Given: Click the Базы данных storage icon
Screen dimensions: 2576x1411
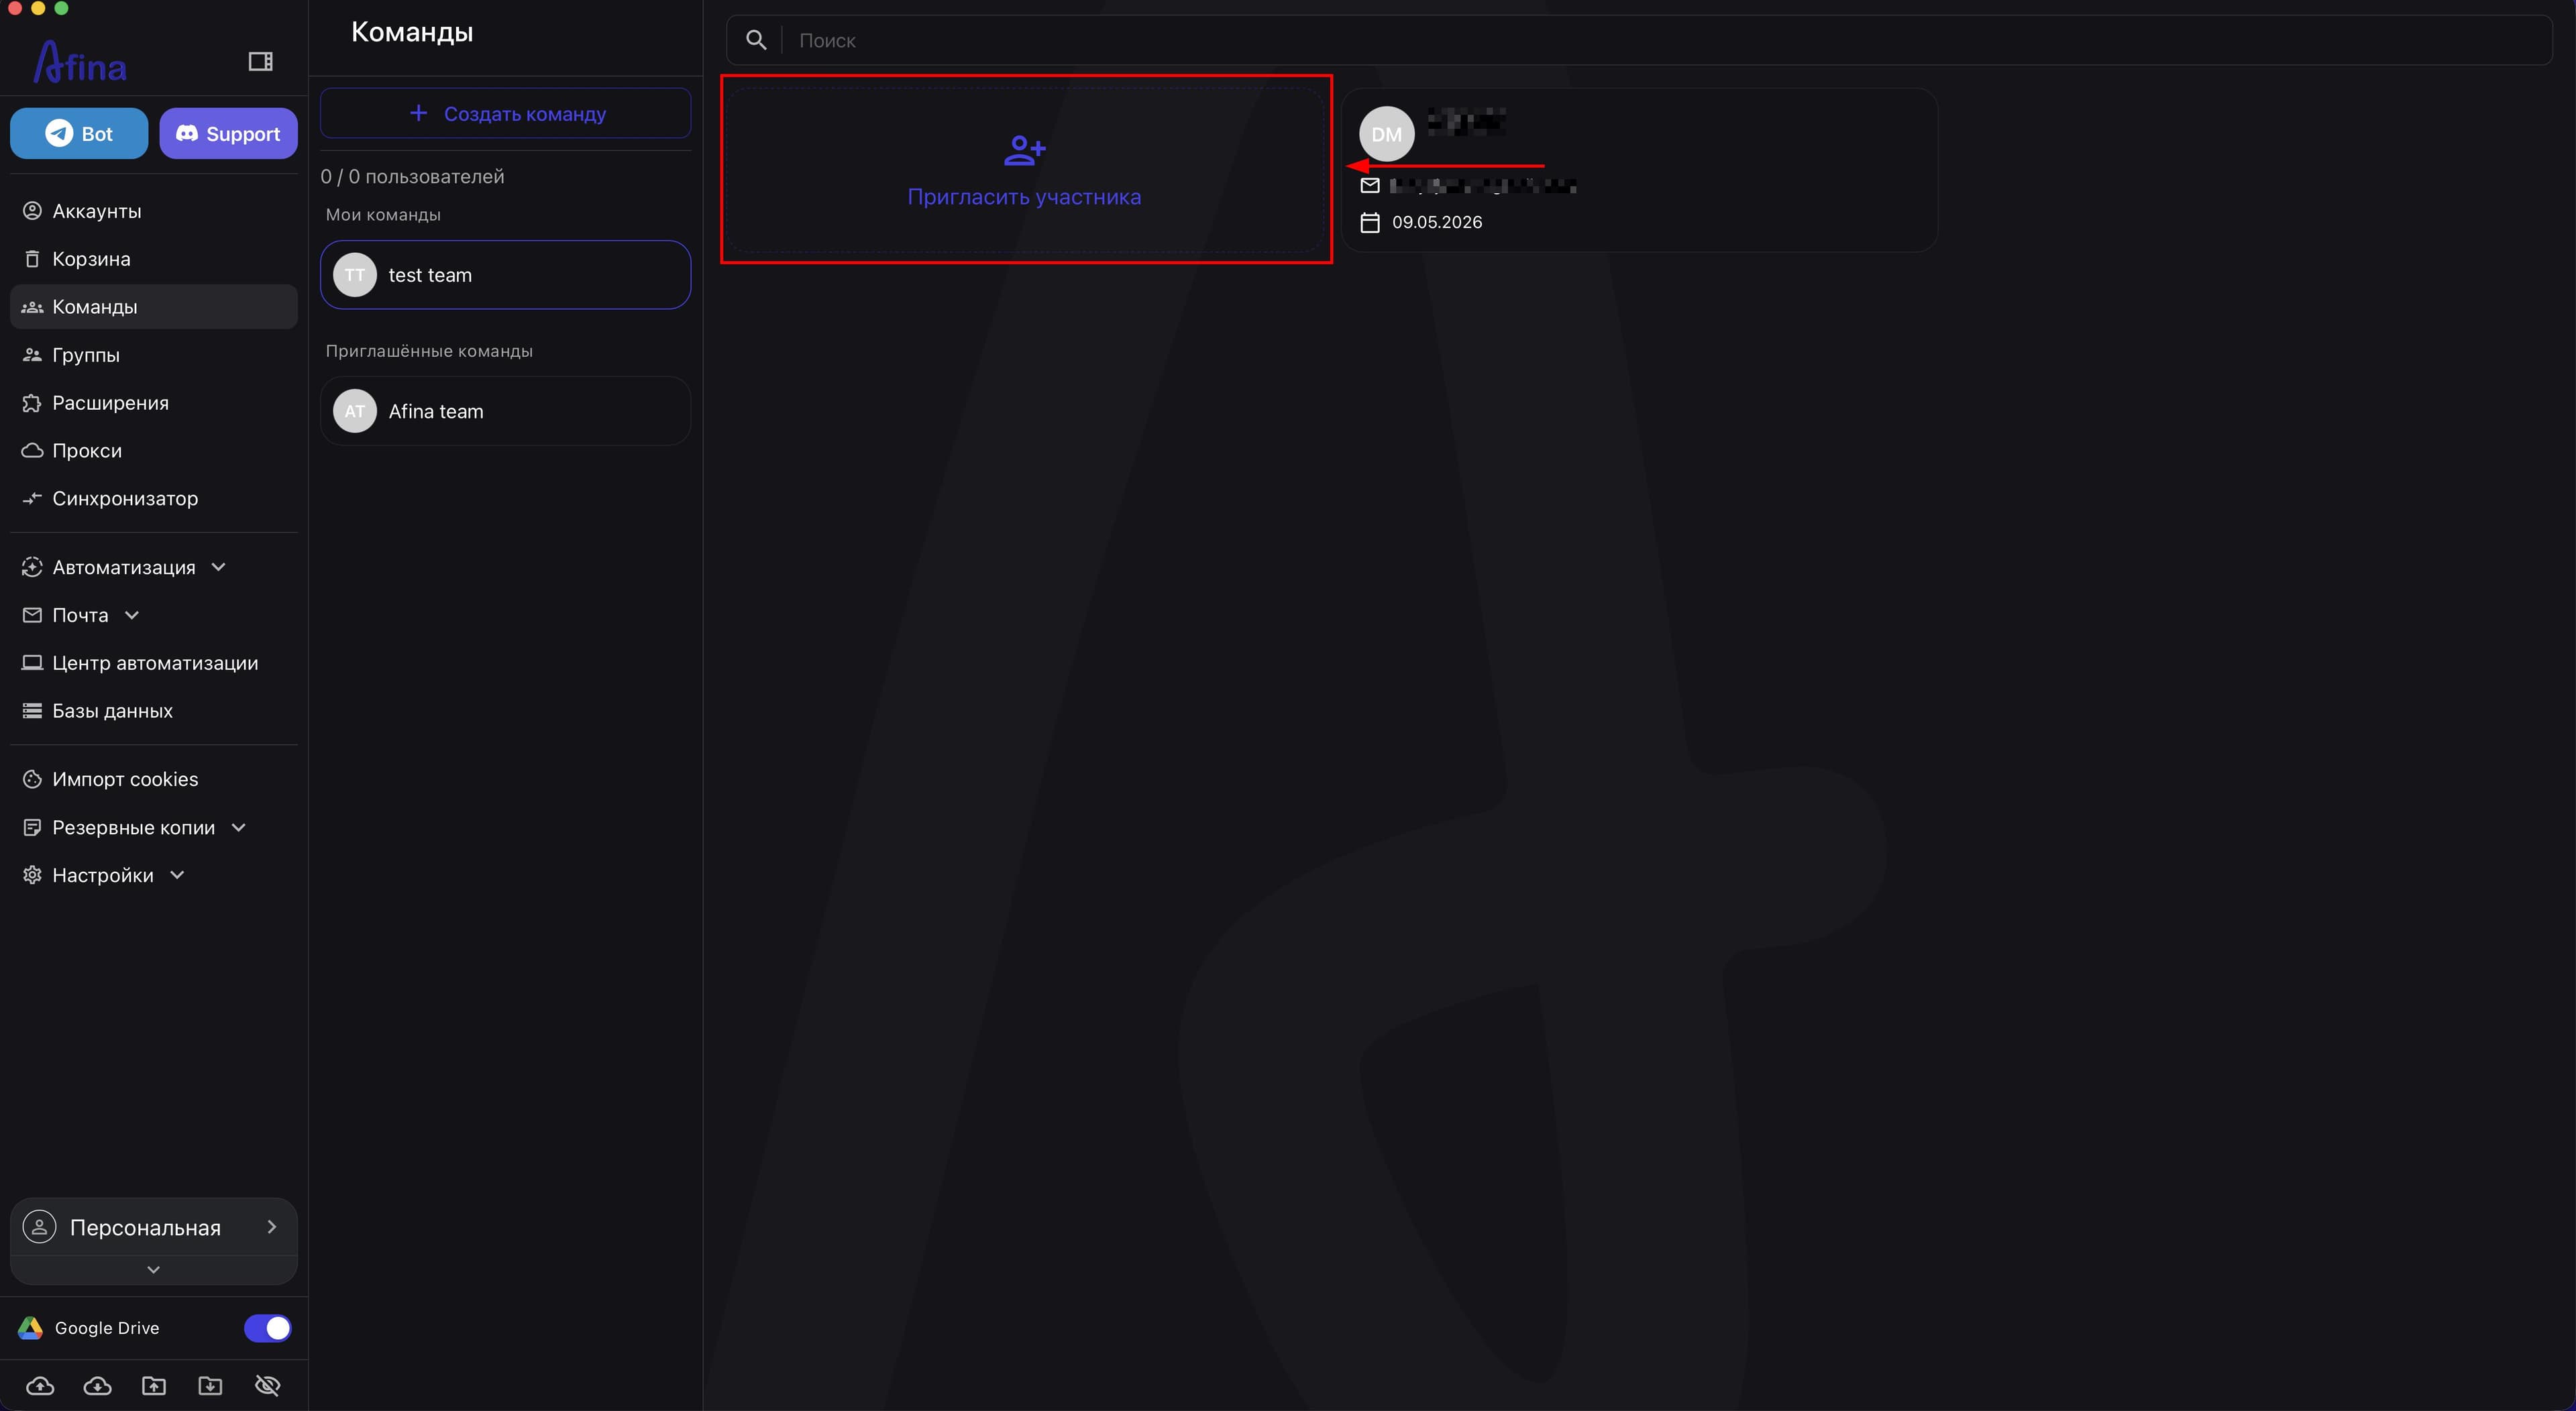Looking at the screenshot, I should coord(32,711).
